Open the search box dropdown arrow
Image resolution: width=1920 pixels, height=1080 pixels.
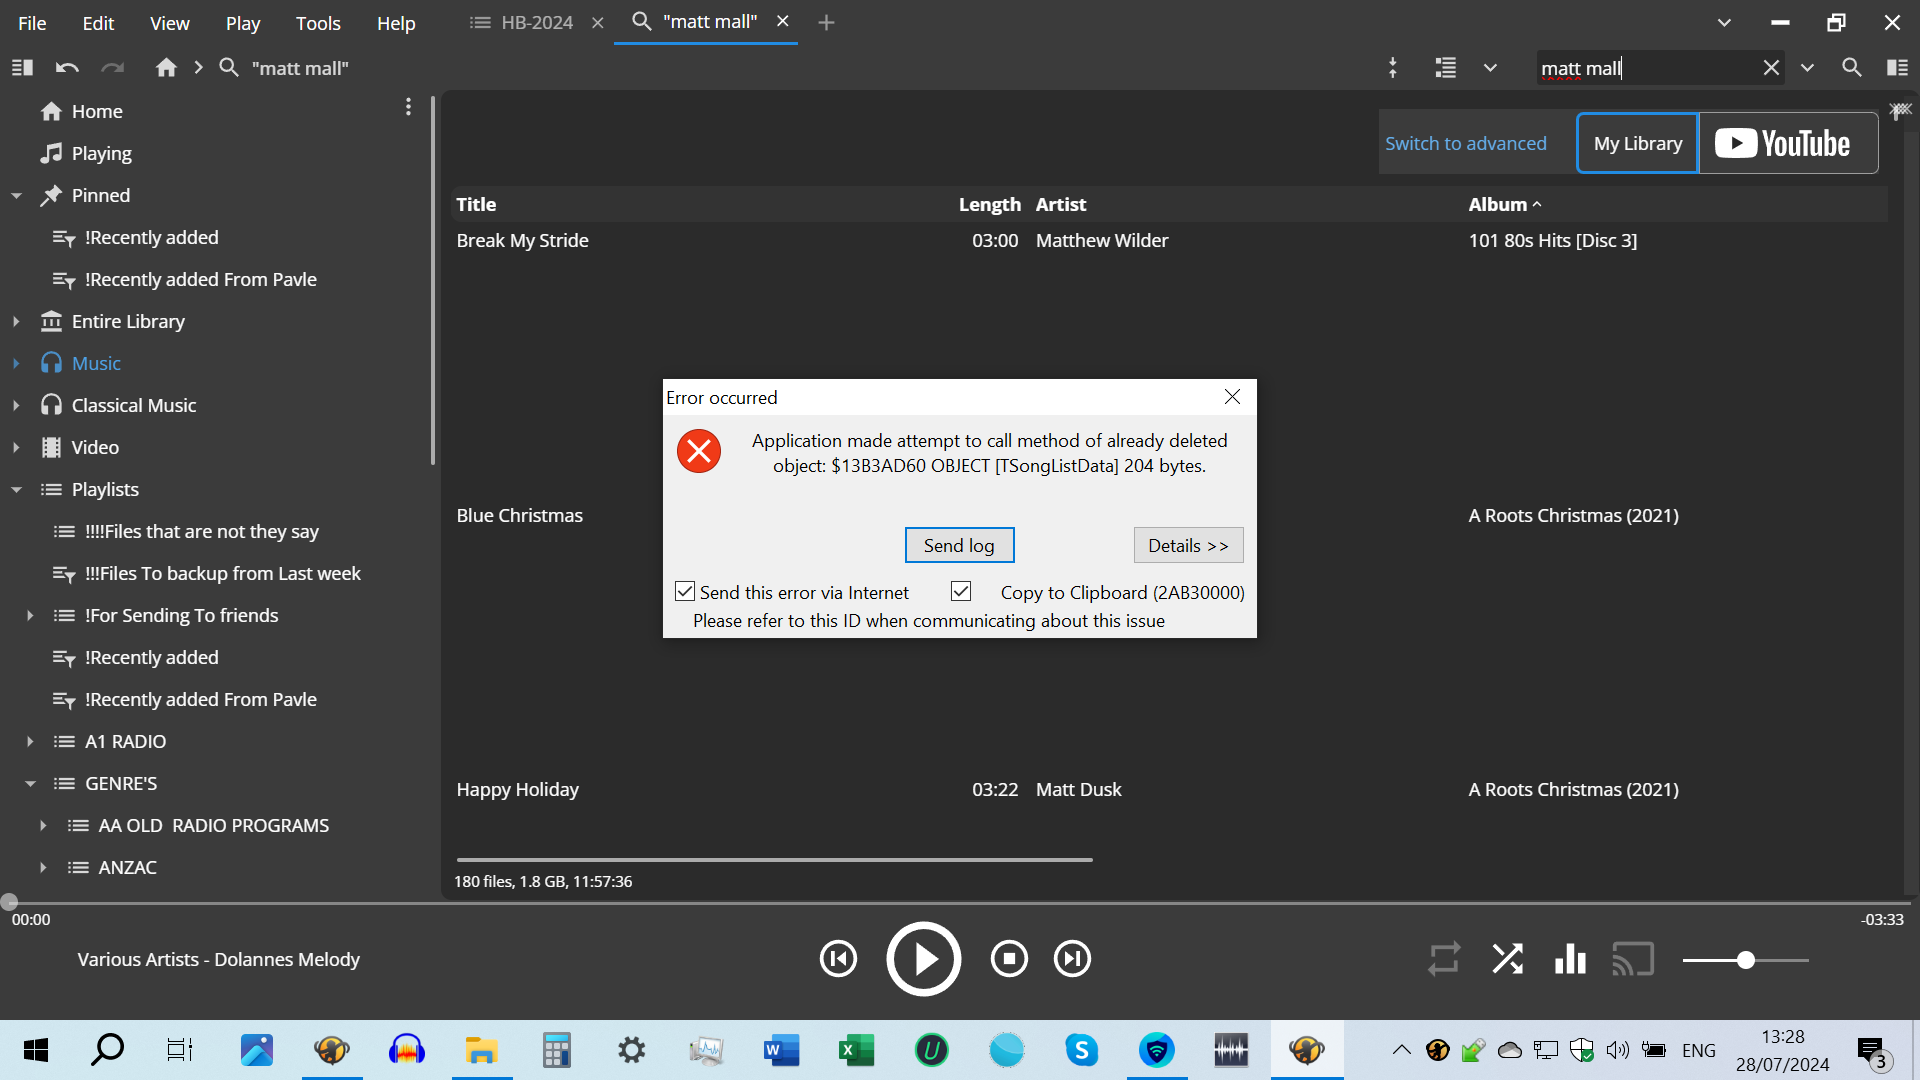coord(1807,68)
